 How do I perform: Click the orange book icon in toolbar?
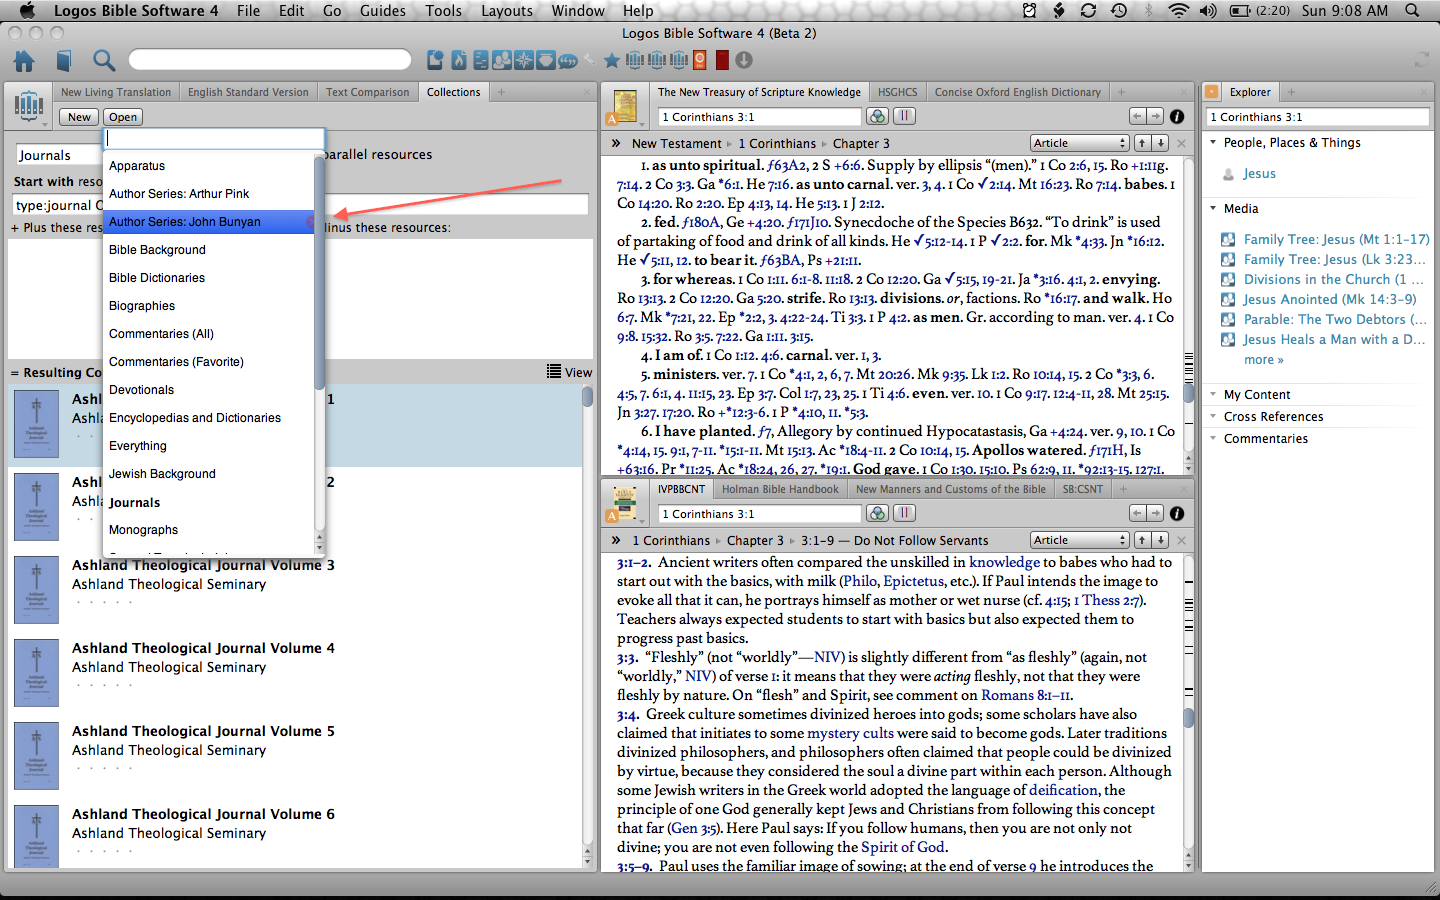click(700, 60)
